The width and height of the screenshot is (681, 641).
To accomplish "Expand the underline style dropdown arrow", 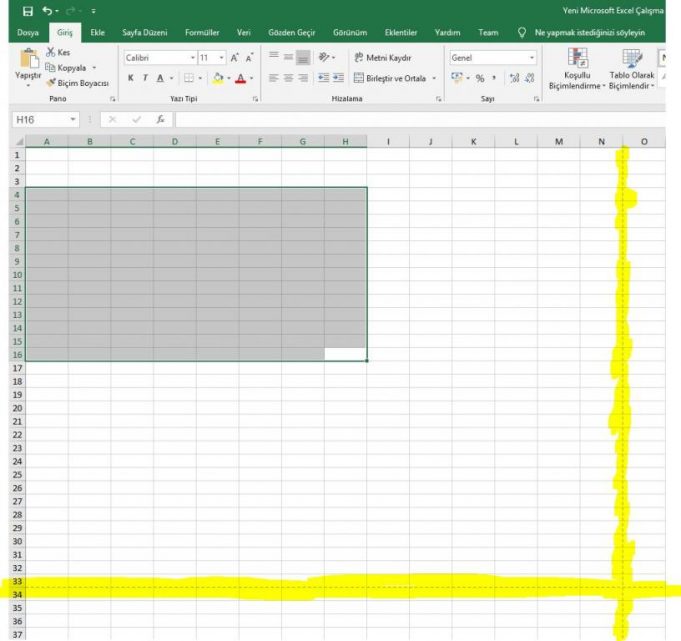I will click(x=172, y=78).
